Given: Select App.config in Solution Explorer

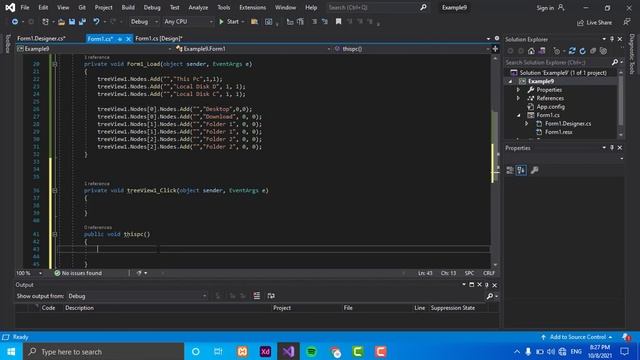Looking at the screenshot, I should pyautogui.click(x=551, y=107).
